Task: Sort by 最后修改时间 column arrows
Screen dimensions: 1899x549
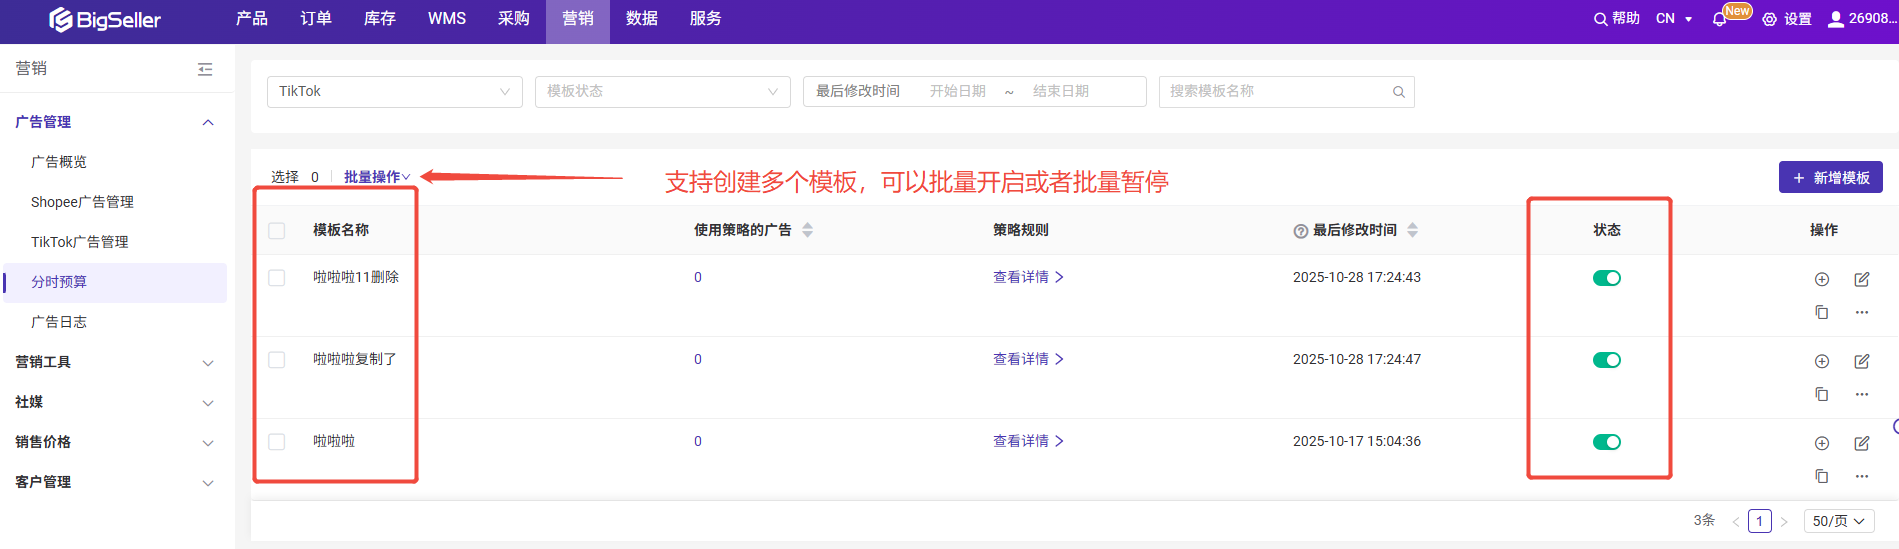Action: click(x=1412, y=230)
